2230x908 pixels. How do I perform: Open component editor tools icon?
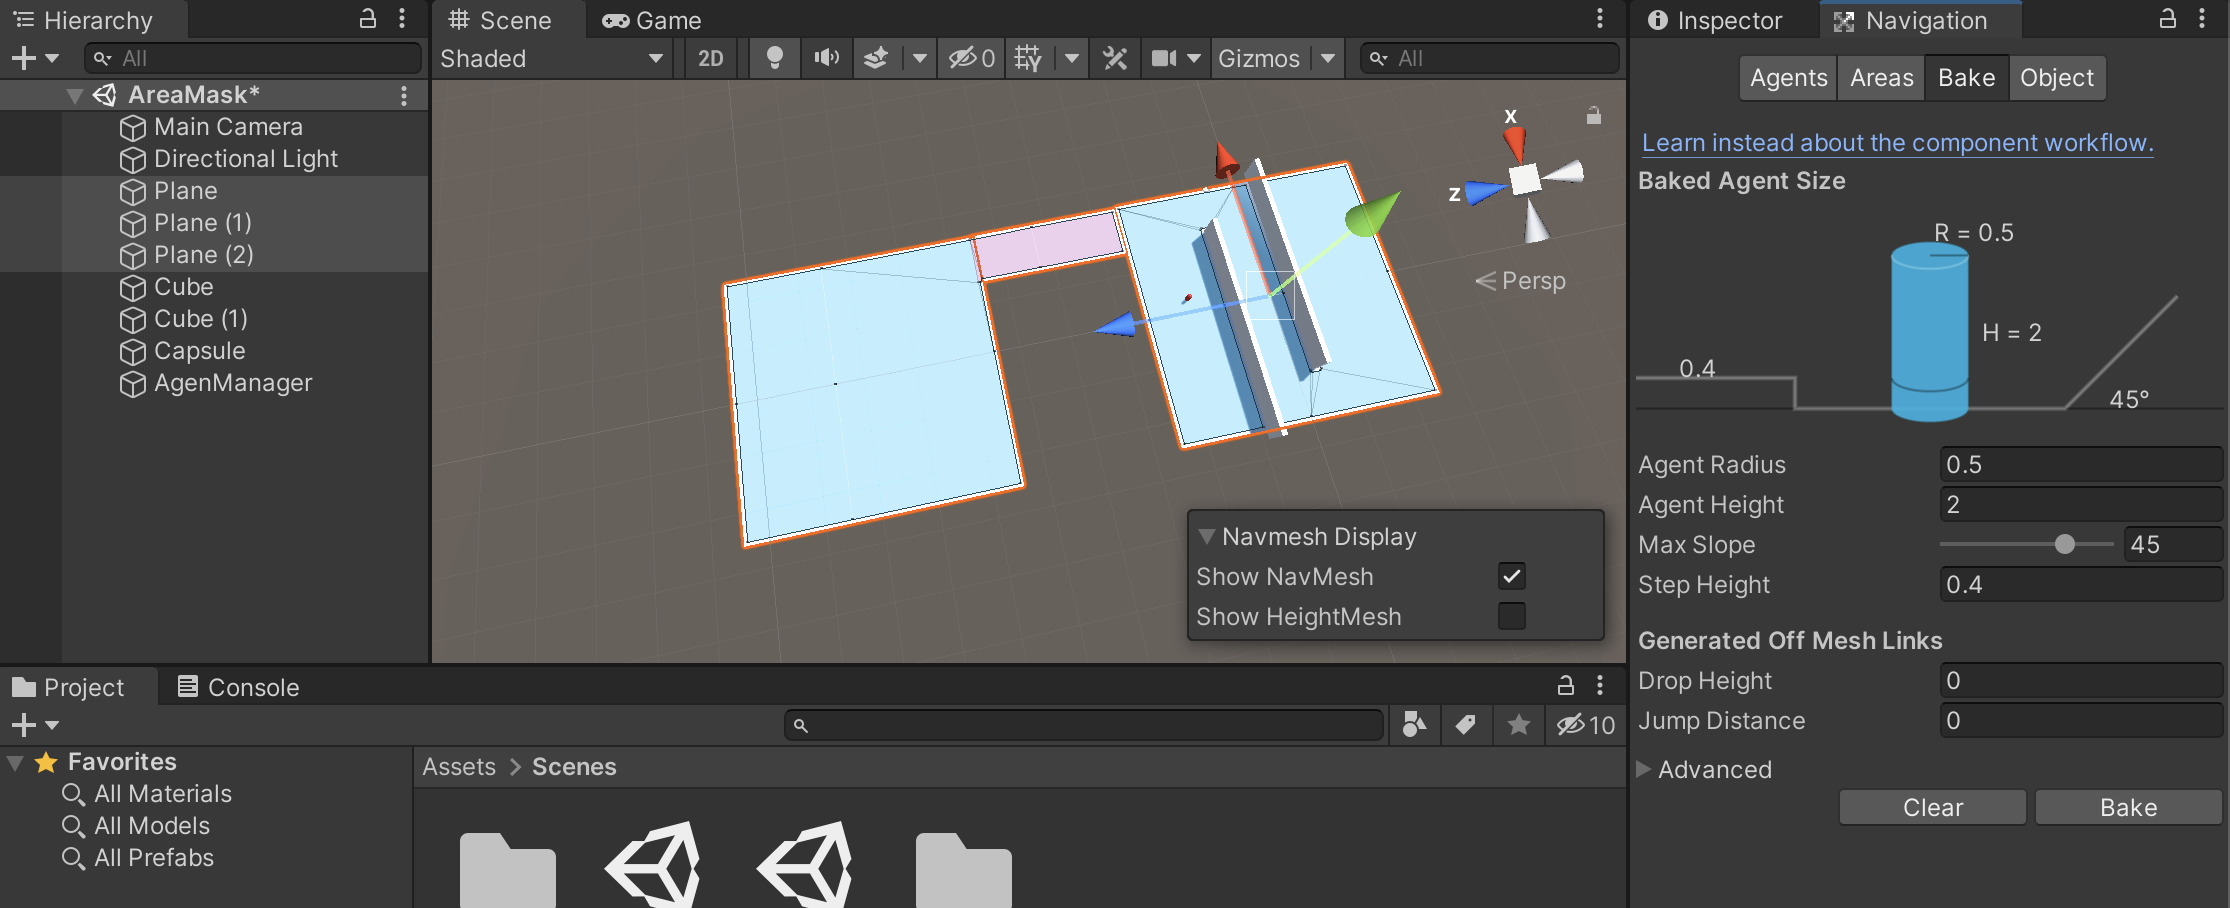[x=1115, y=58]
